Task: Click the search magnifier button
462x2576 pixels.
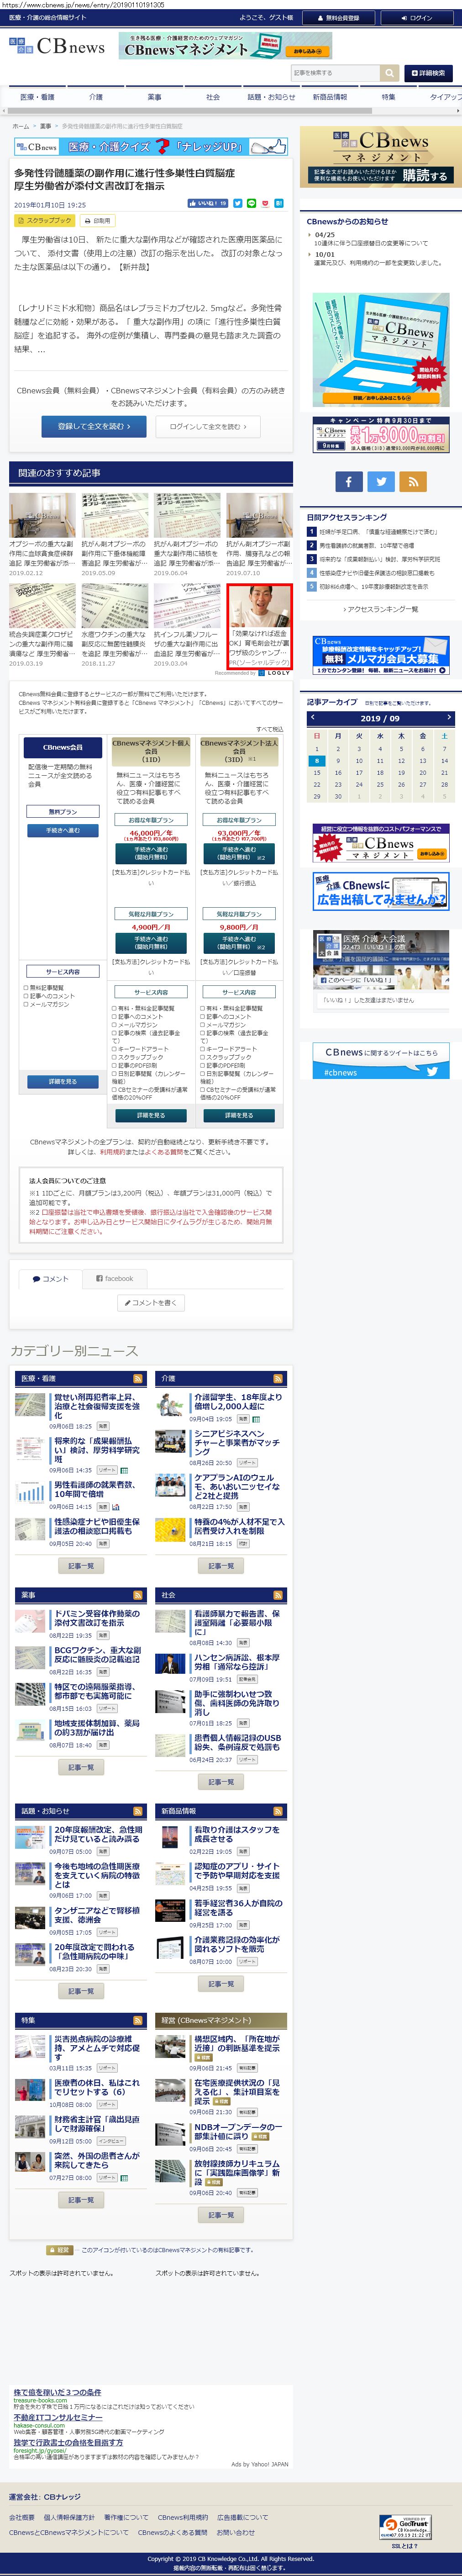Action: click(389, 73)
